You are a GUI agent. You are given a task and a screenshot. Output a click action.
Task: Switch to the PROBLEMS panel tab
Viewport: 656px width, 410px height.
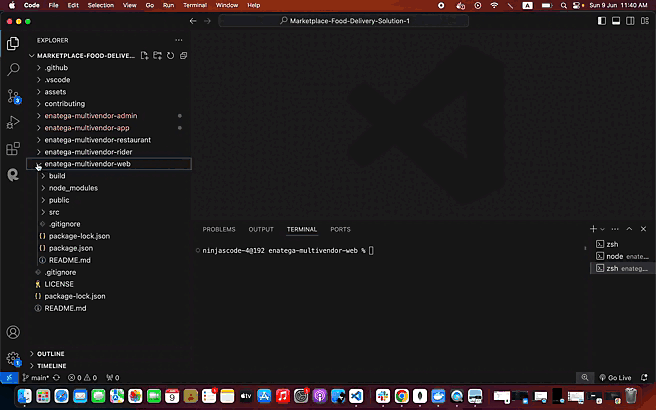[x=219, y=229]
